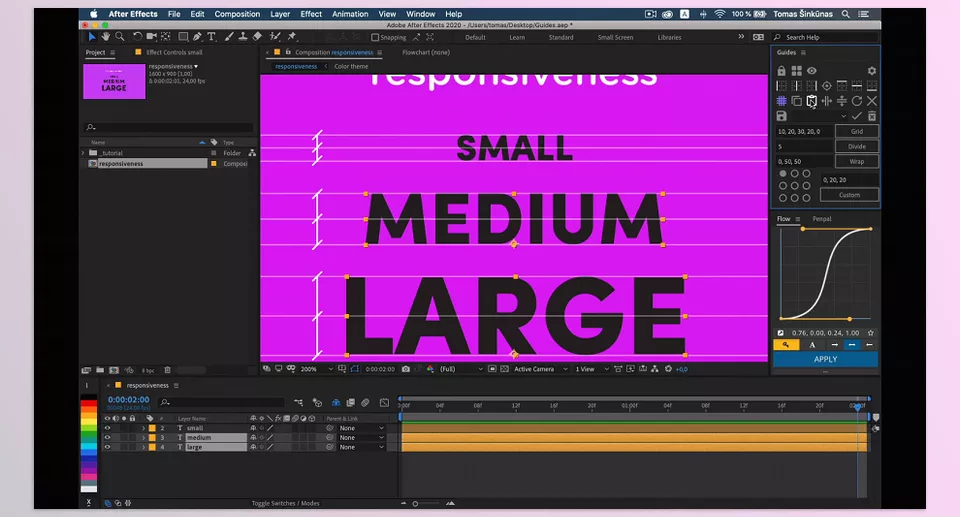960x517 pixels.
Task: Switch to the Penpal tab
Action: 822,219
